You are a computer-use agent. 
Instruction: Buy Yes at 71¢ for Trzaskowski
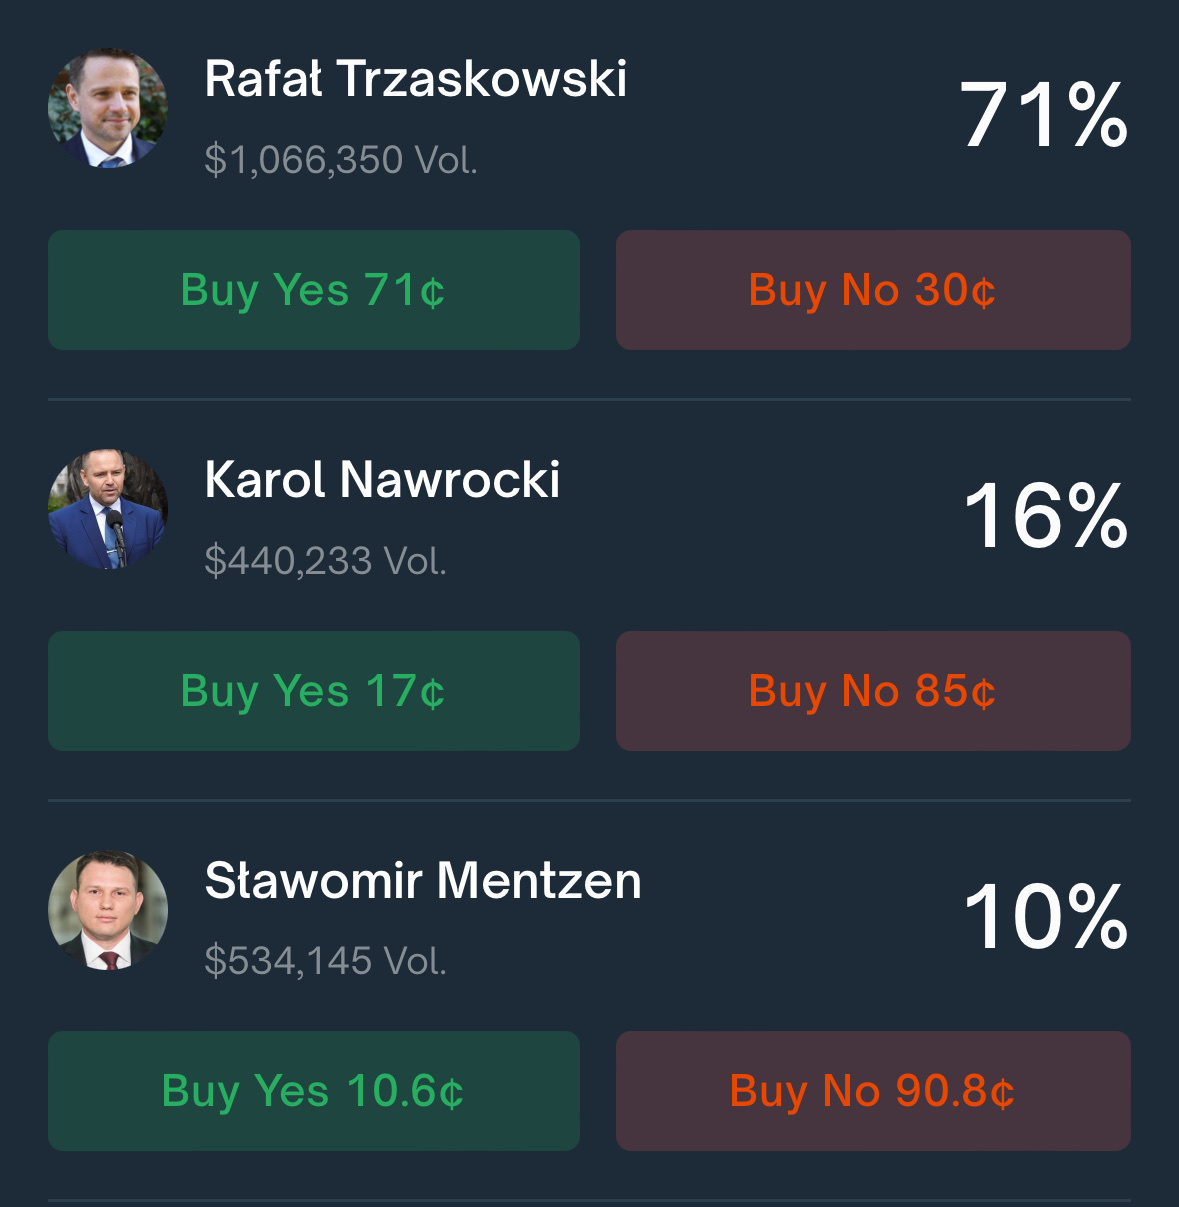314,290
